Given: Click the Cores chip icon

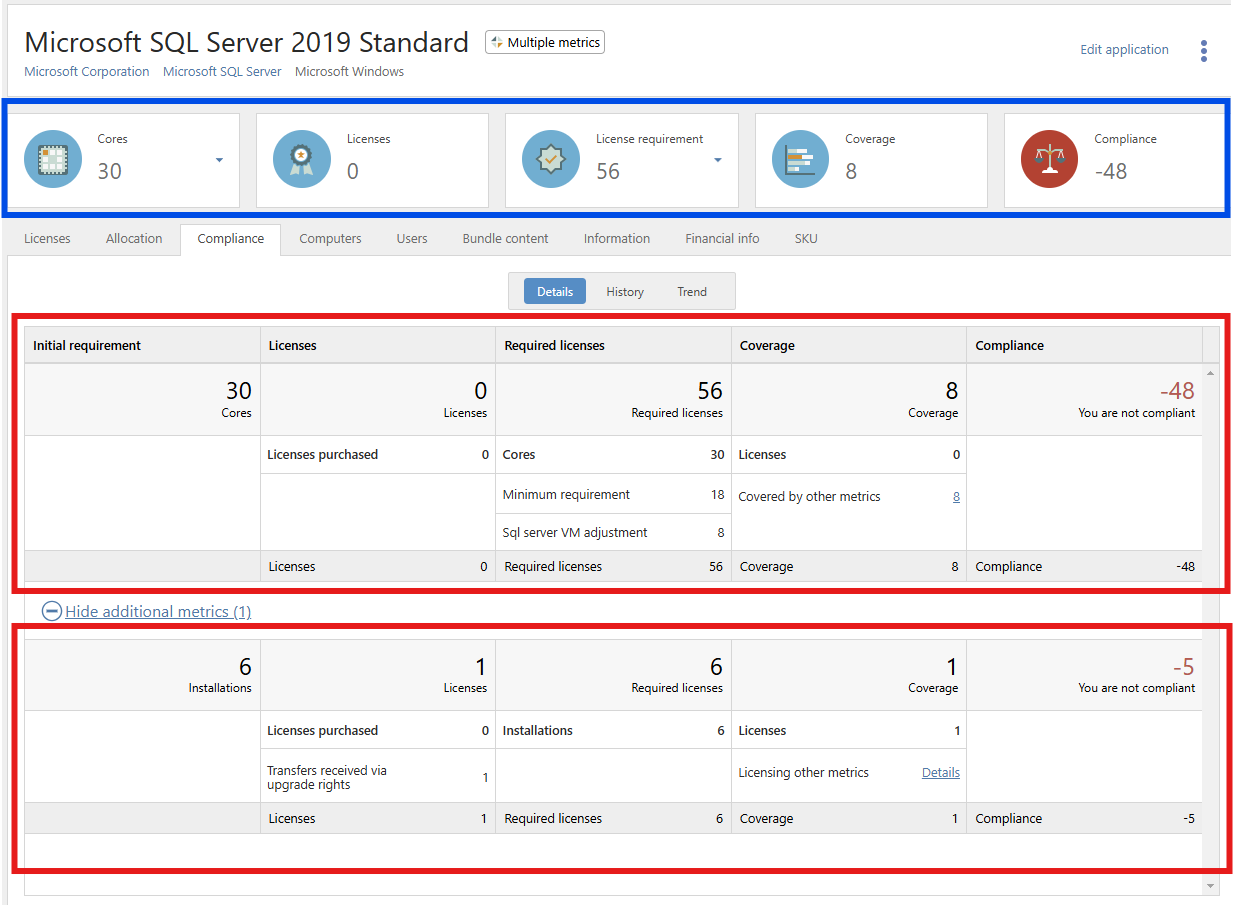Looking at the screenshot, I should 53,159.
